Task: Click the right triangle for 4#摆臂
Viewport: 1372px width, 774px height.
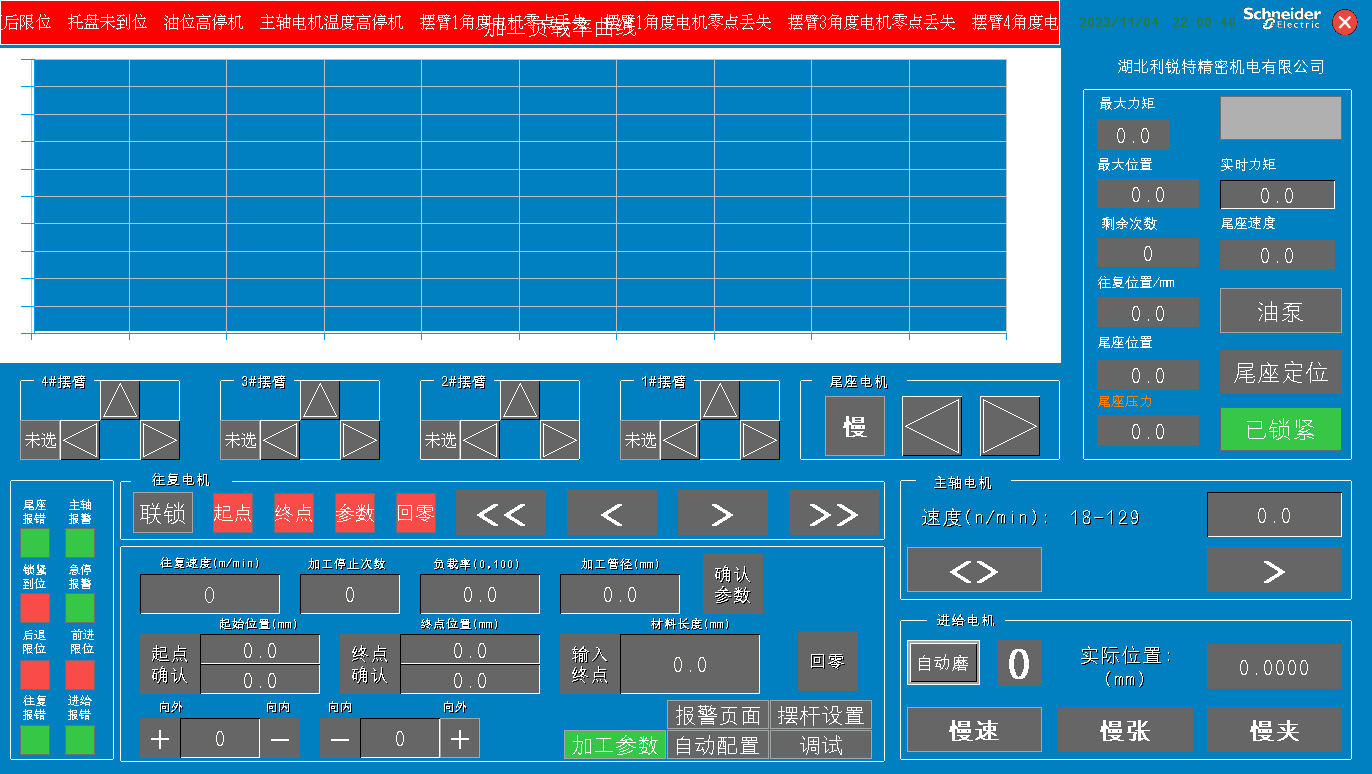Action: click(160, 440)
